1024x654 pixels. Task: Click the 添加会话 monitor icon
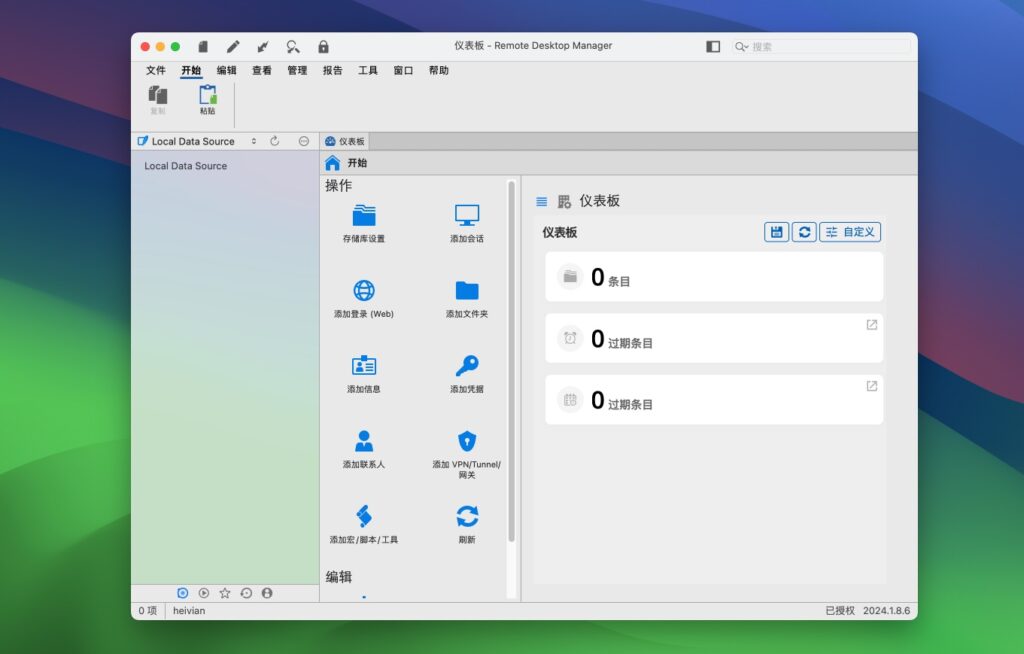[x=467, y=213]
